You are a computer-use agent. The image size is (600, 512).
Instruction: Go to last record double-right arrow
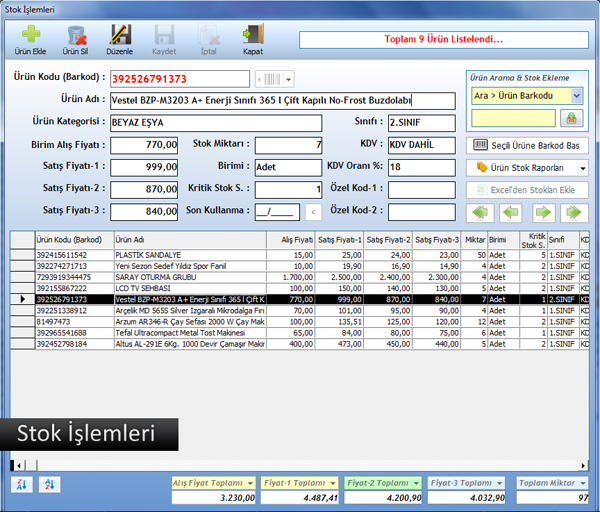574,212
